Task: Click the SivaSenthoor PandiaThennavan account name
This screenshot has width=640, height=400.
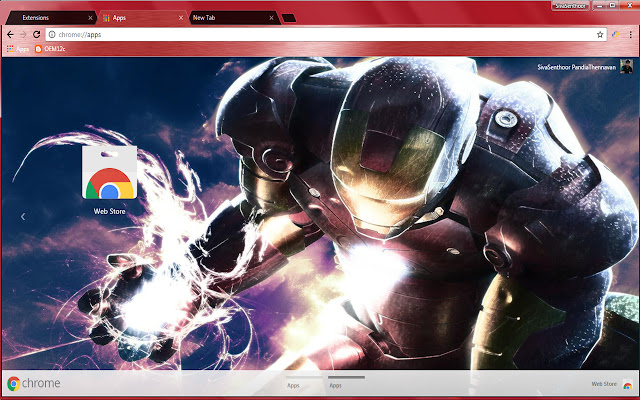Action: click(576, 67)
